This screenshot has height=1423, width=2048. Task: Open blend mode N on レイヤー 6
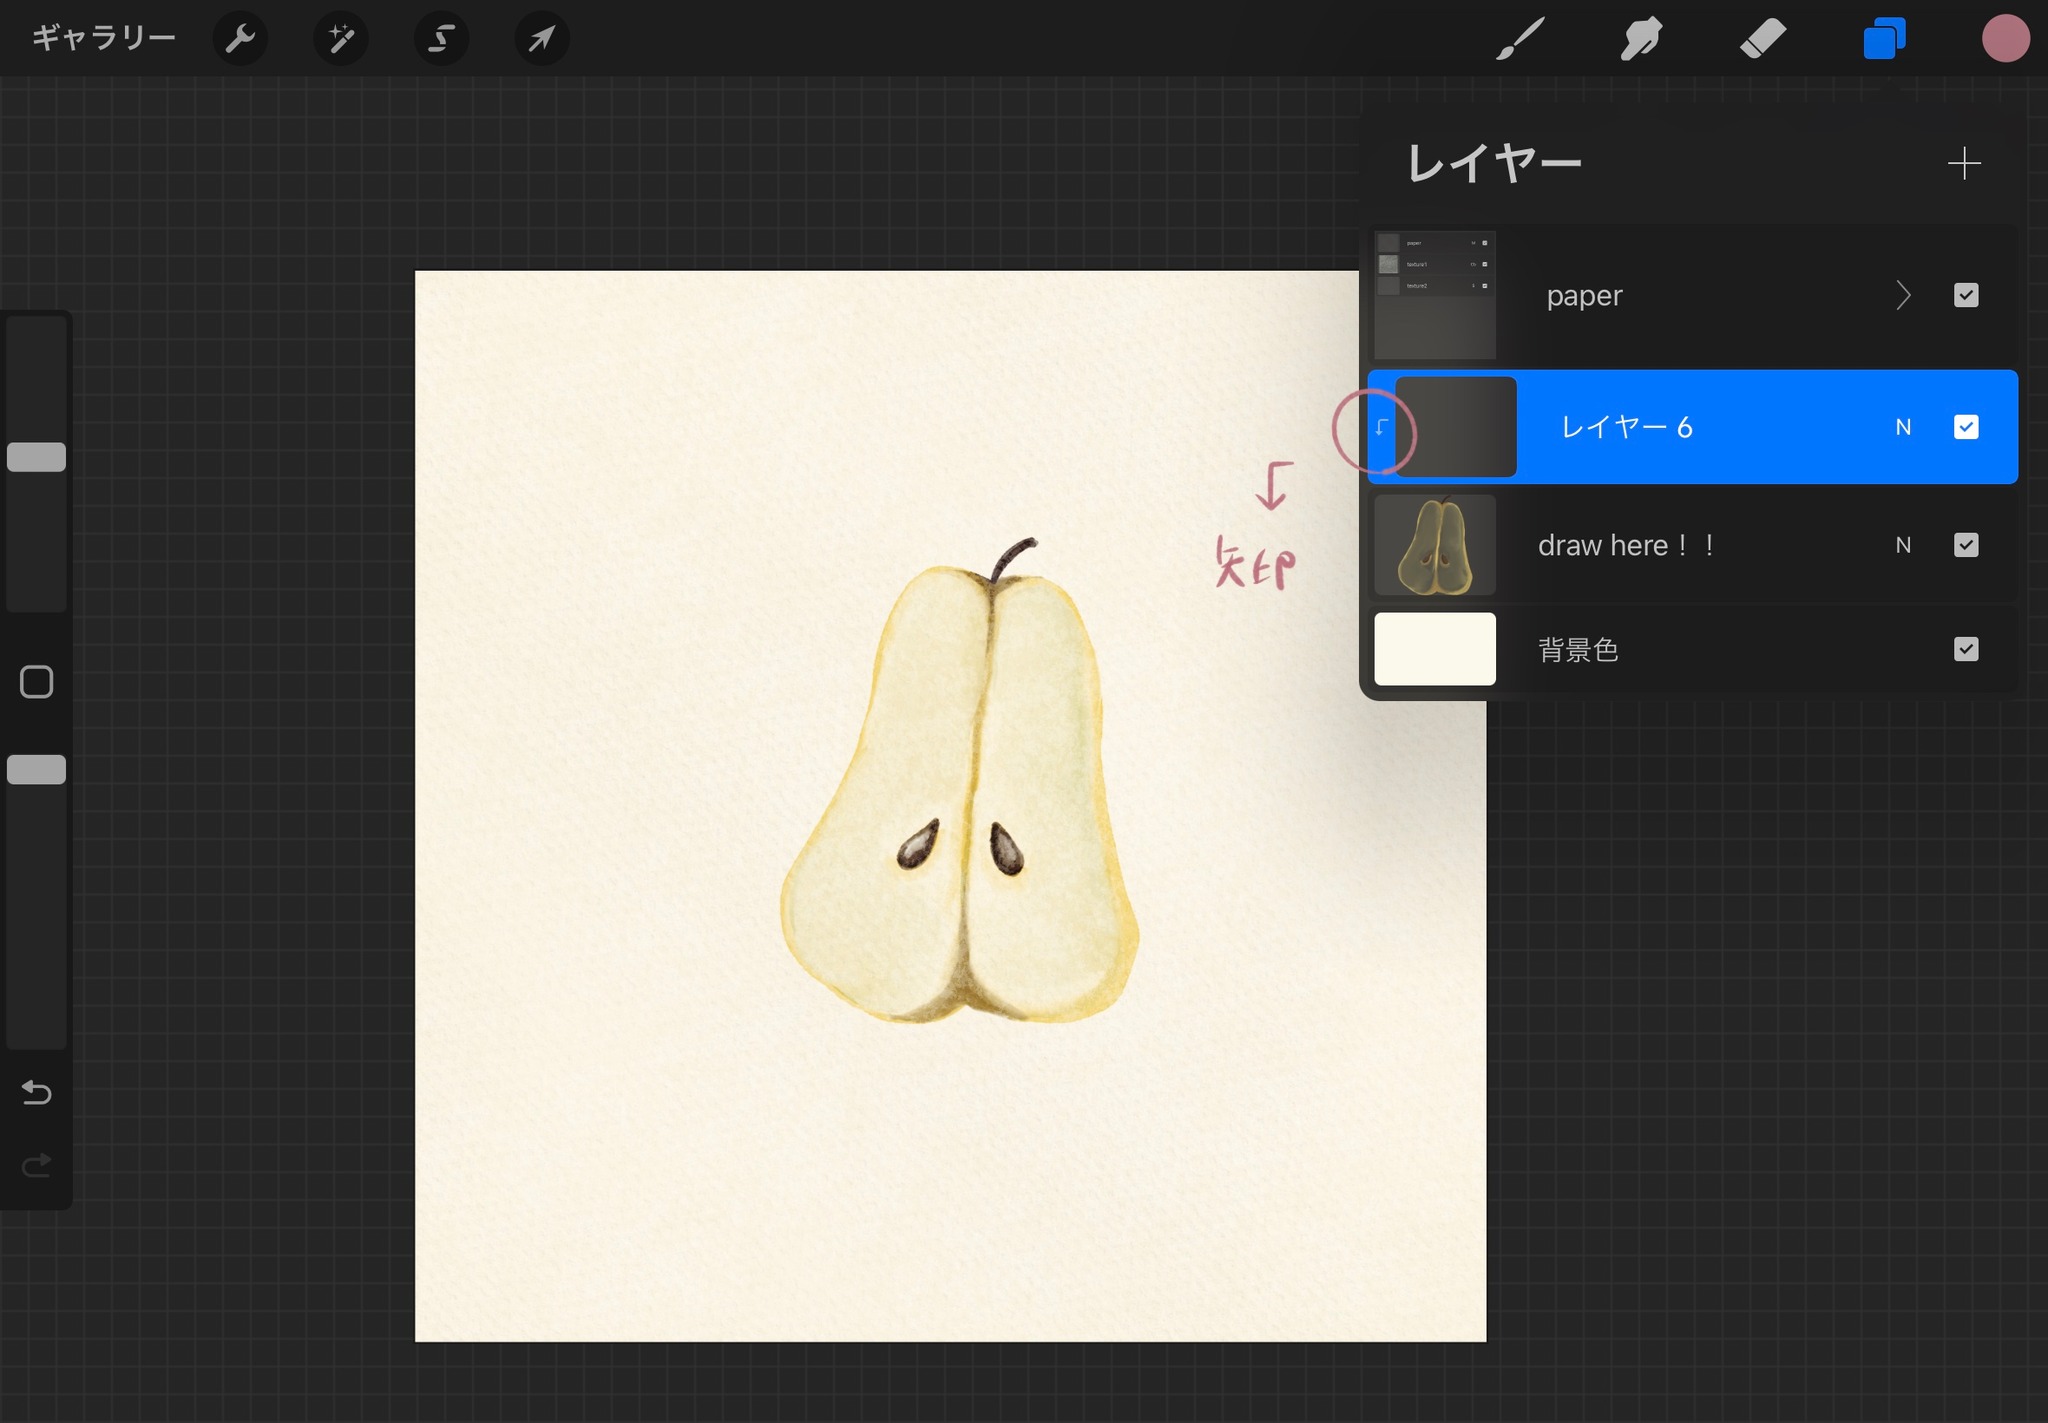(1902, 427)
